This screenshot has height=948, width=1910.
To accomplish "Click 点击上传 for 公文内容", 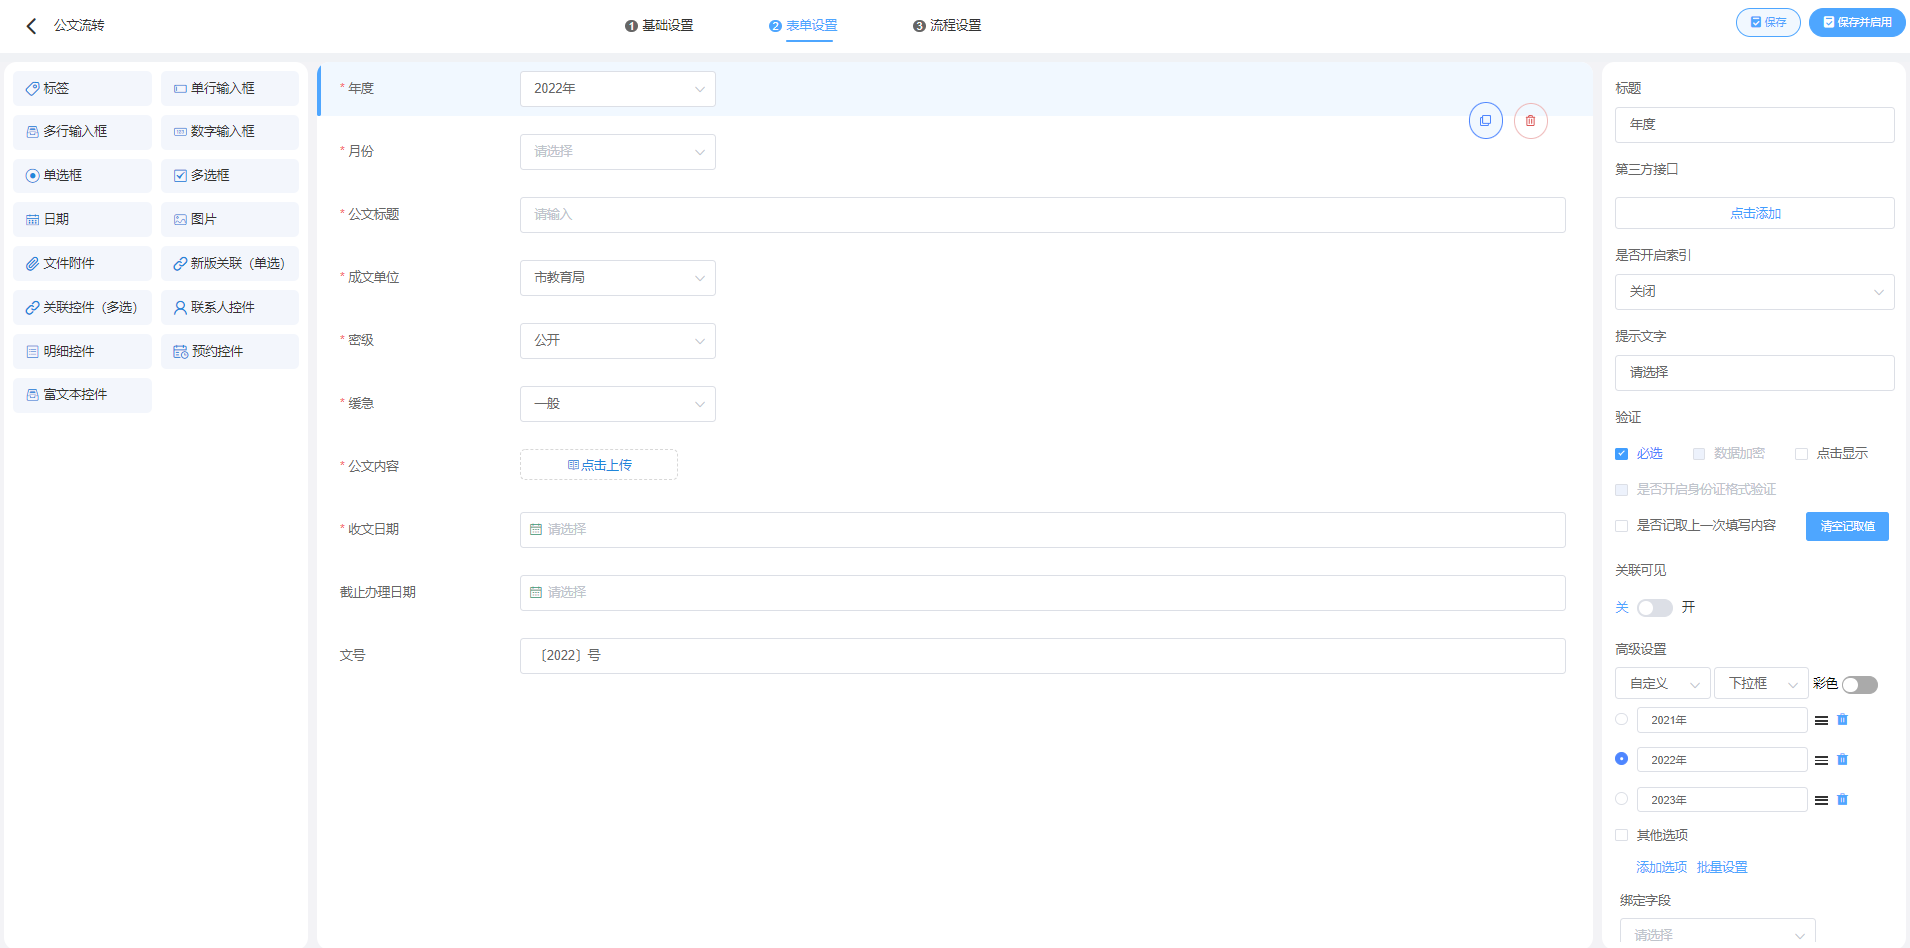I will point(599,465).
